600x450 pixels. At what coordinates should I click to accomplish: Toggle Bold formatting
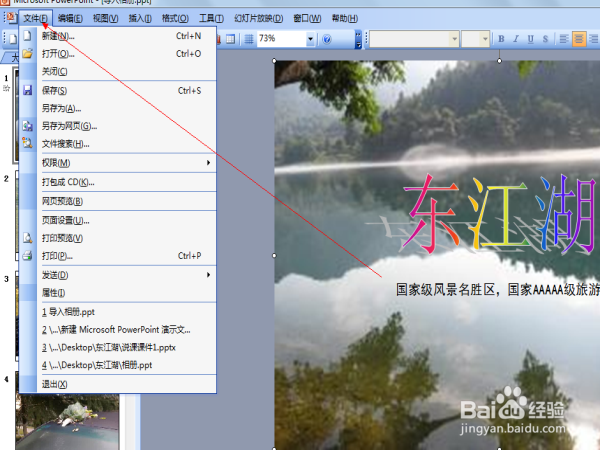tap(501, 39)
